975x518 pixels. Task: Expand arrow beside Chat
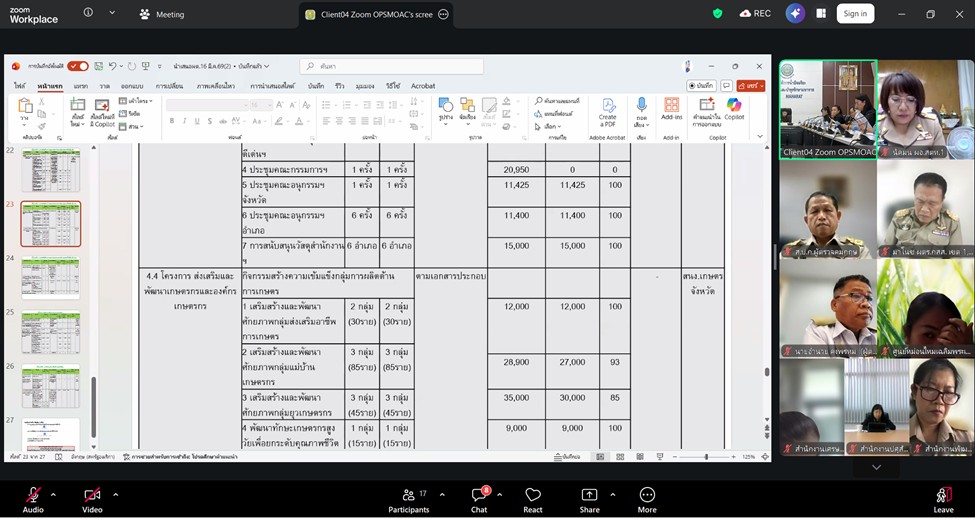[499, 495]
